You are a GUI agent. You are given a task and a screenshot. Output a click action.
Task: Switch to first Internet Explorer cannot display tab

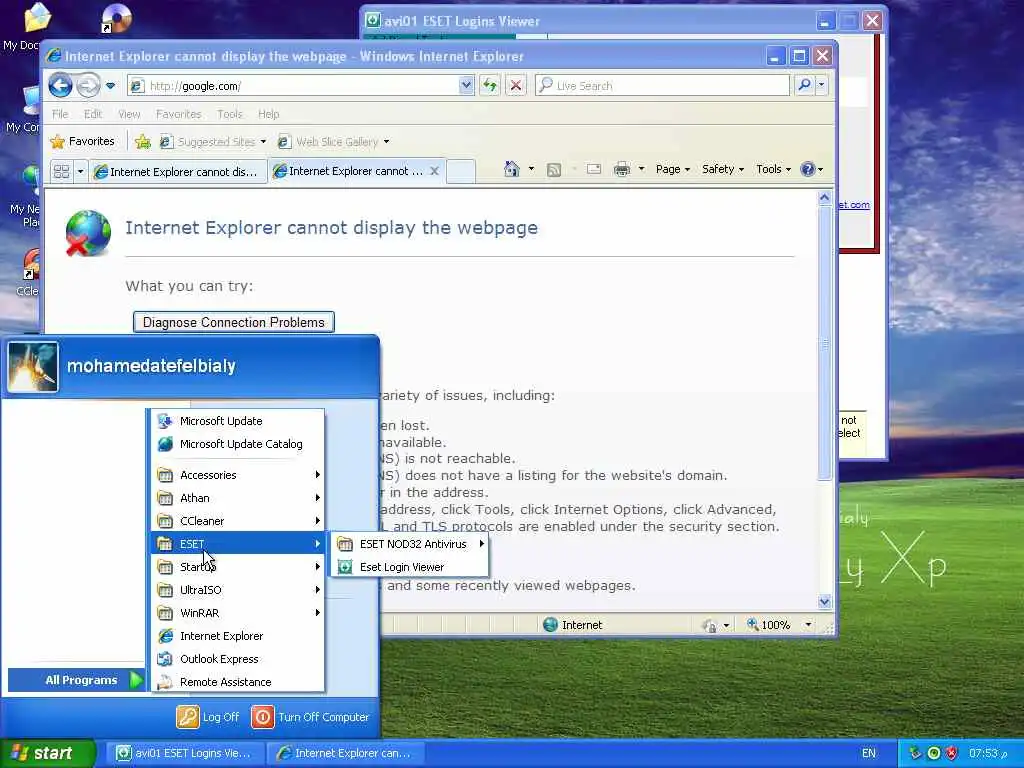tap(178, 172)
